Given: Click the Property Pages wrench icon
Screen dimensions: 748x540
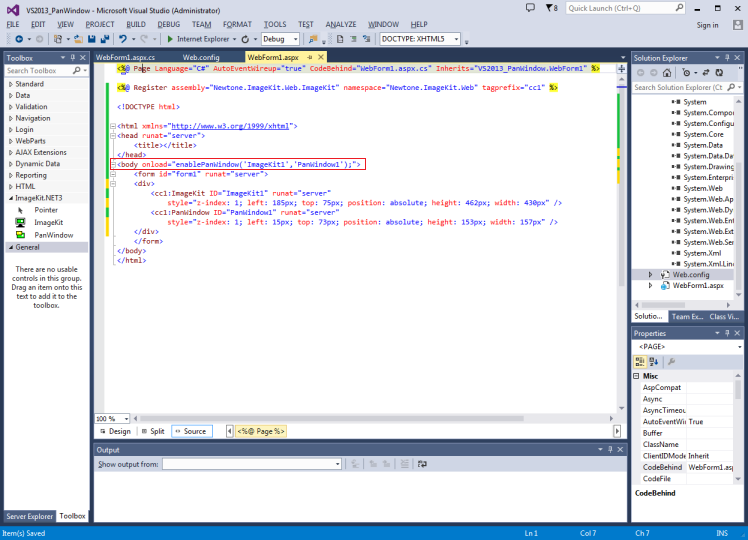Looking at the screenshot, I should (672, 361).
